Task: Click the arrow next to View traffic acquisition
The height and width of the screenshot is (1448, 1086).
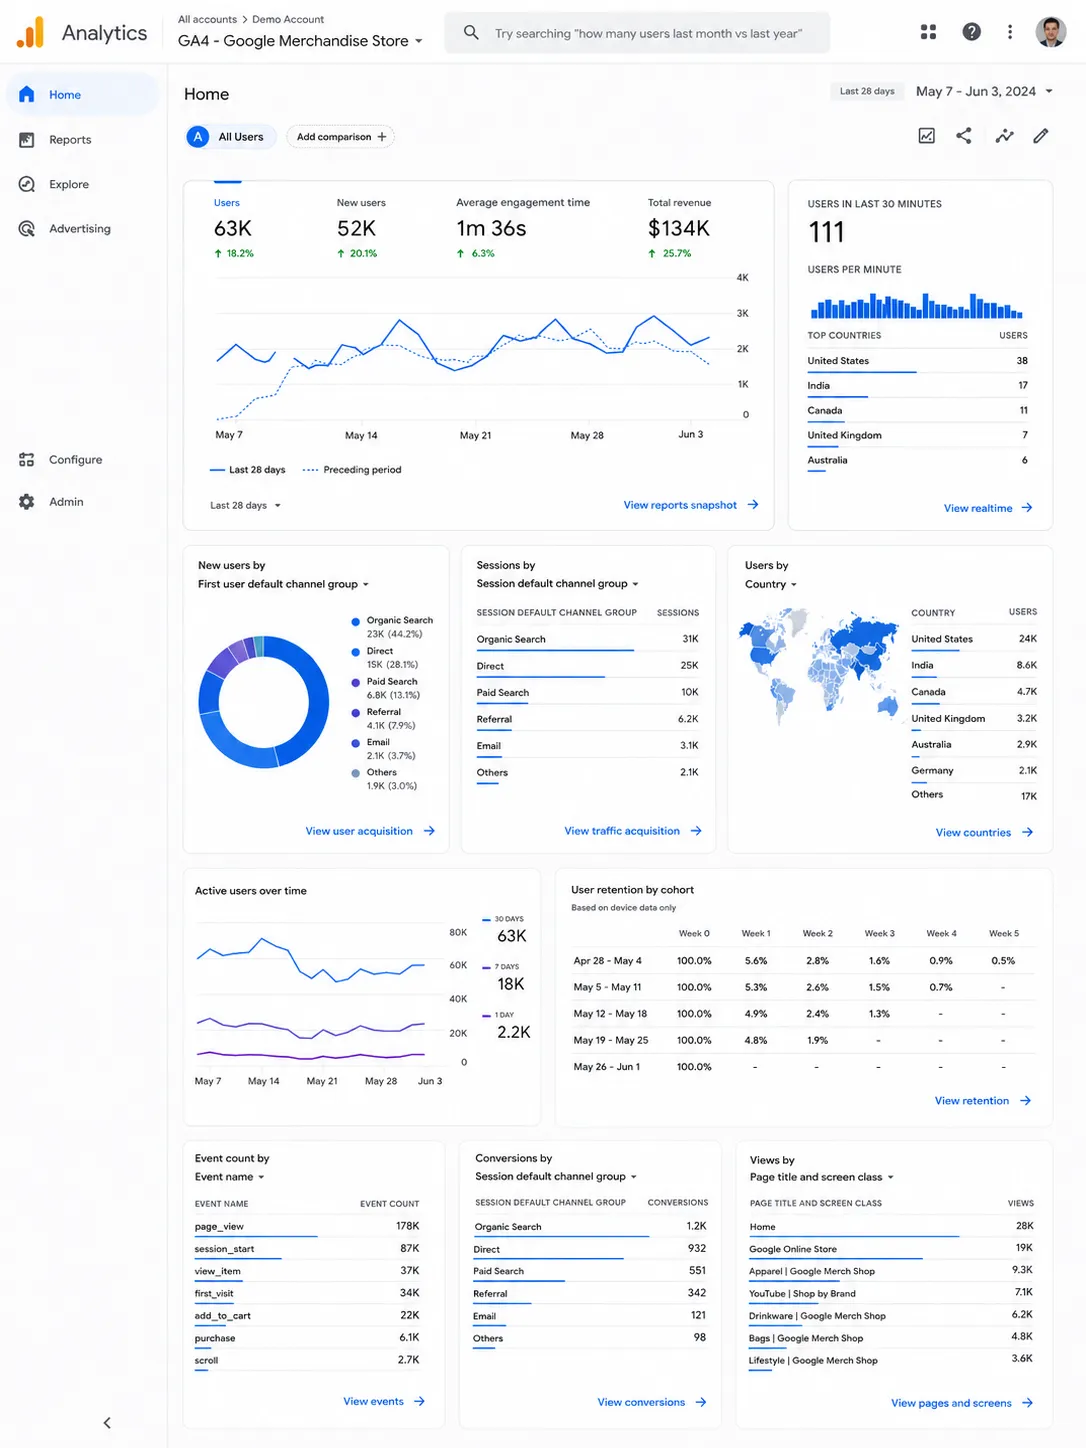Action: 696,831
